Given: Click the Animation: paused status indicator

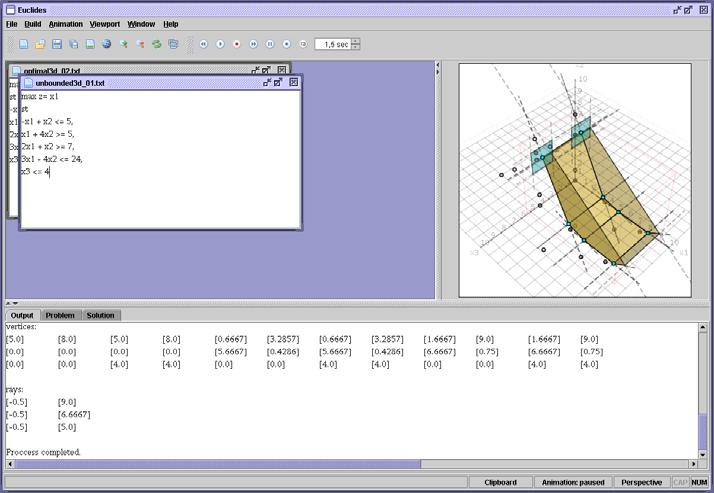Looking at the screenshot, I should point(573,483).
